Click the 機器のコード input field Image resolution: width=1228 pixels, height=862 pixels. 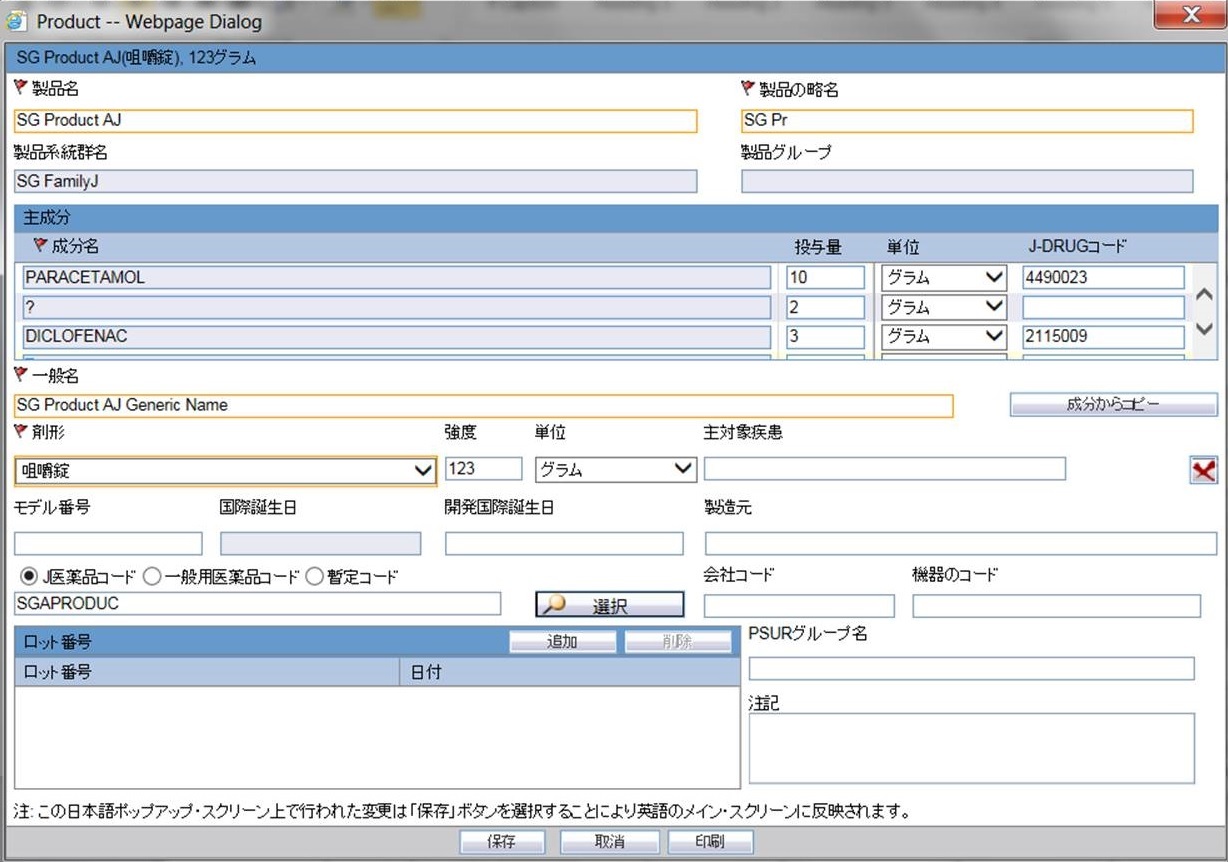[x=1056, y=606]
